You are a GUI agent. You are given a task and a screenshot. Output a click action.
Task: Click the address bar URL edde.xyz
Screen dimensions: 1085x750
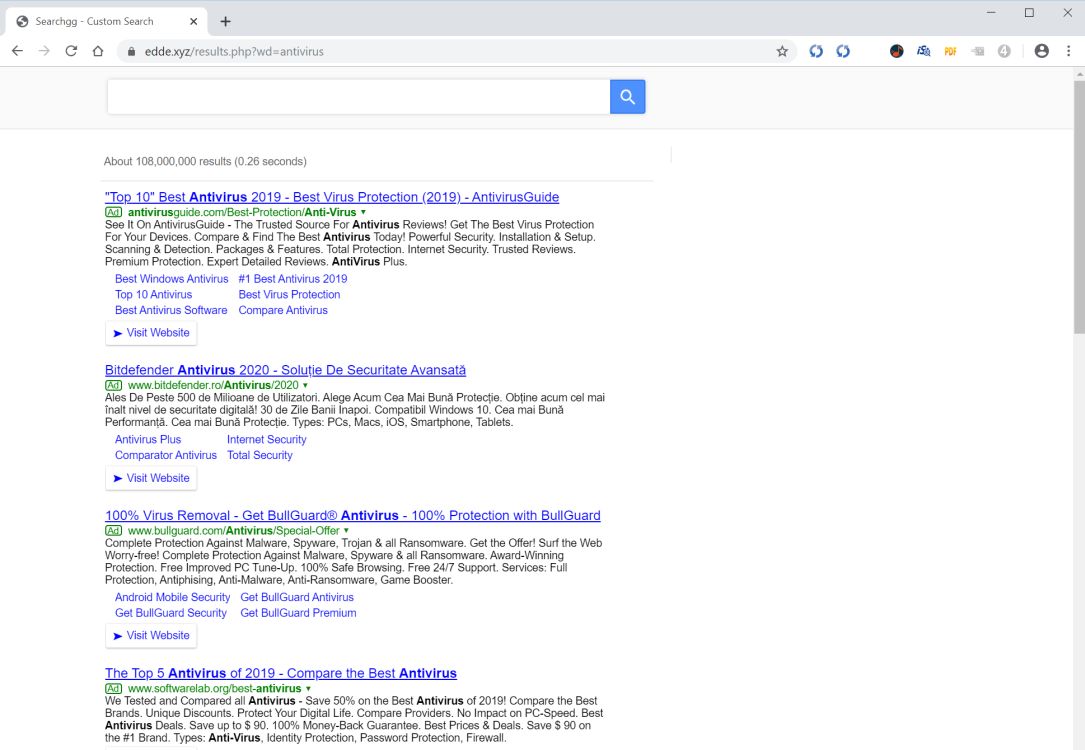tap(234, 51)
